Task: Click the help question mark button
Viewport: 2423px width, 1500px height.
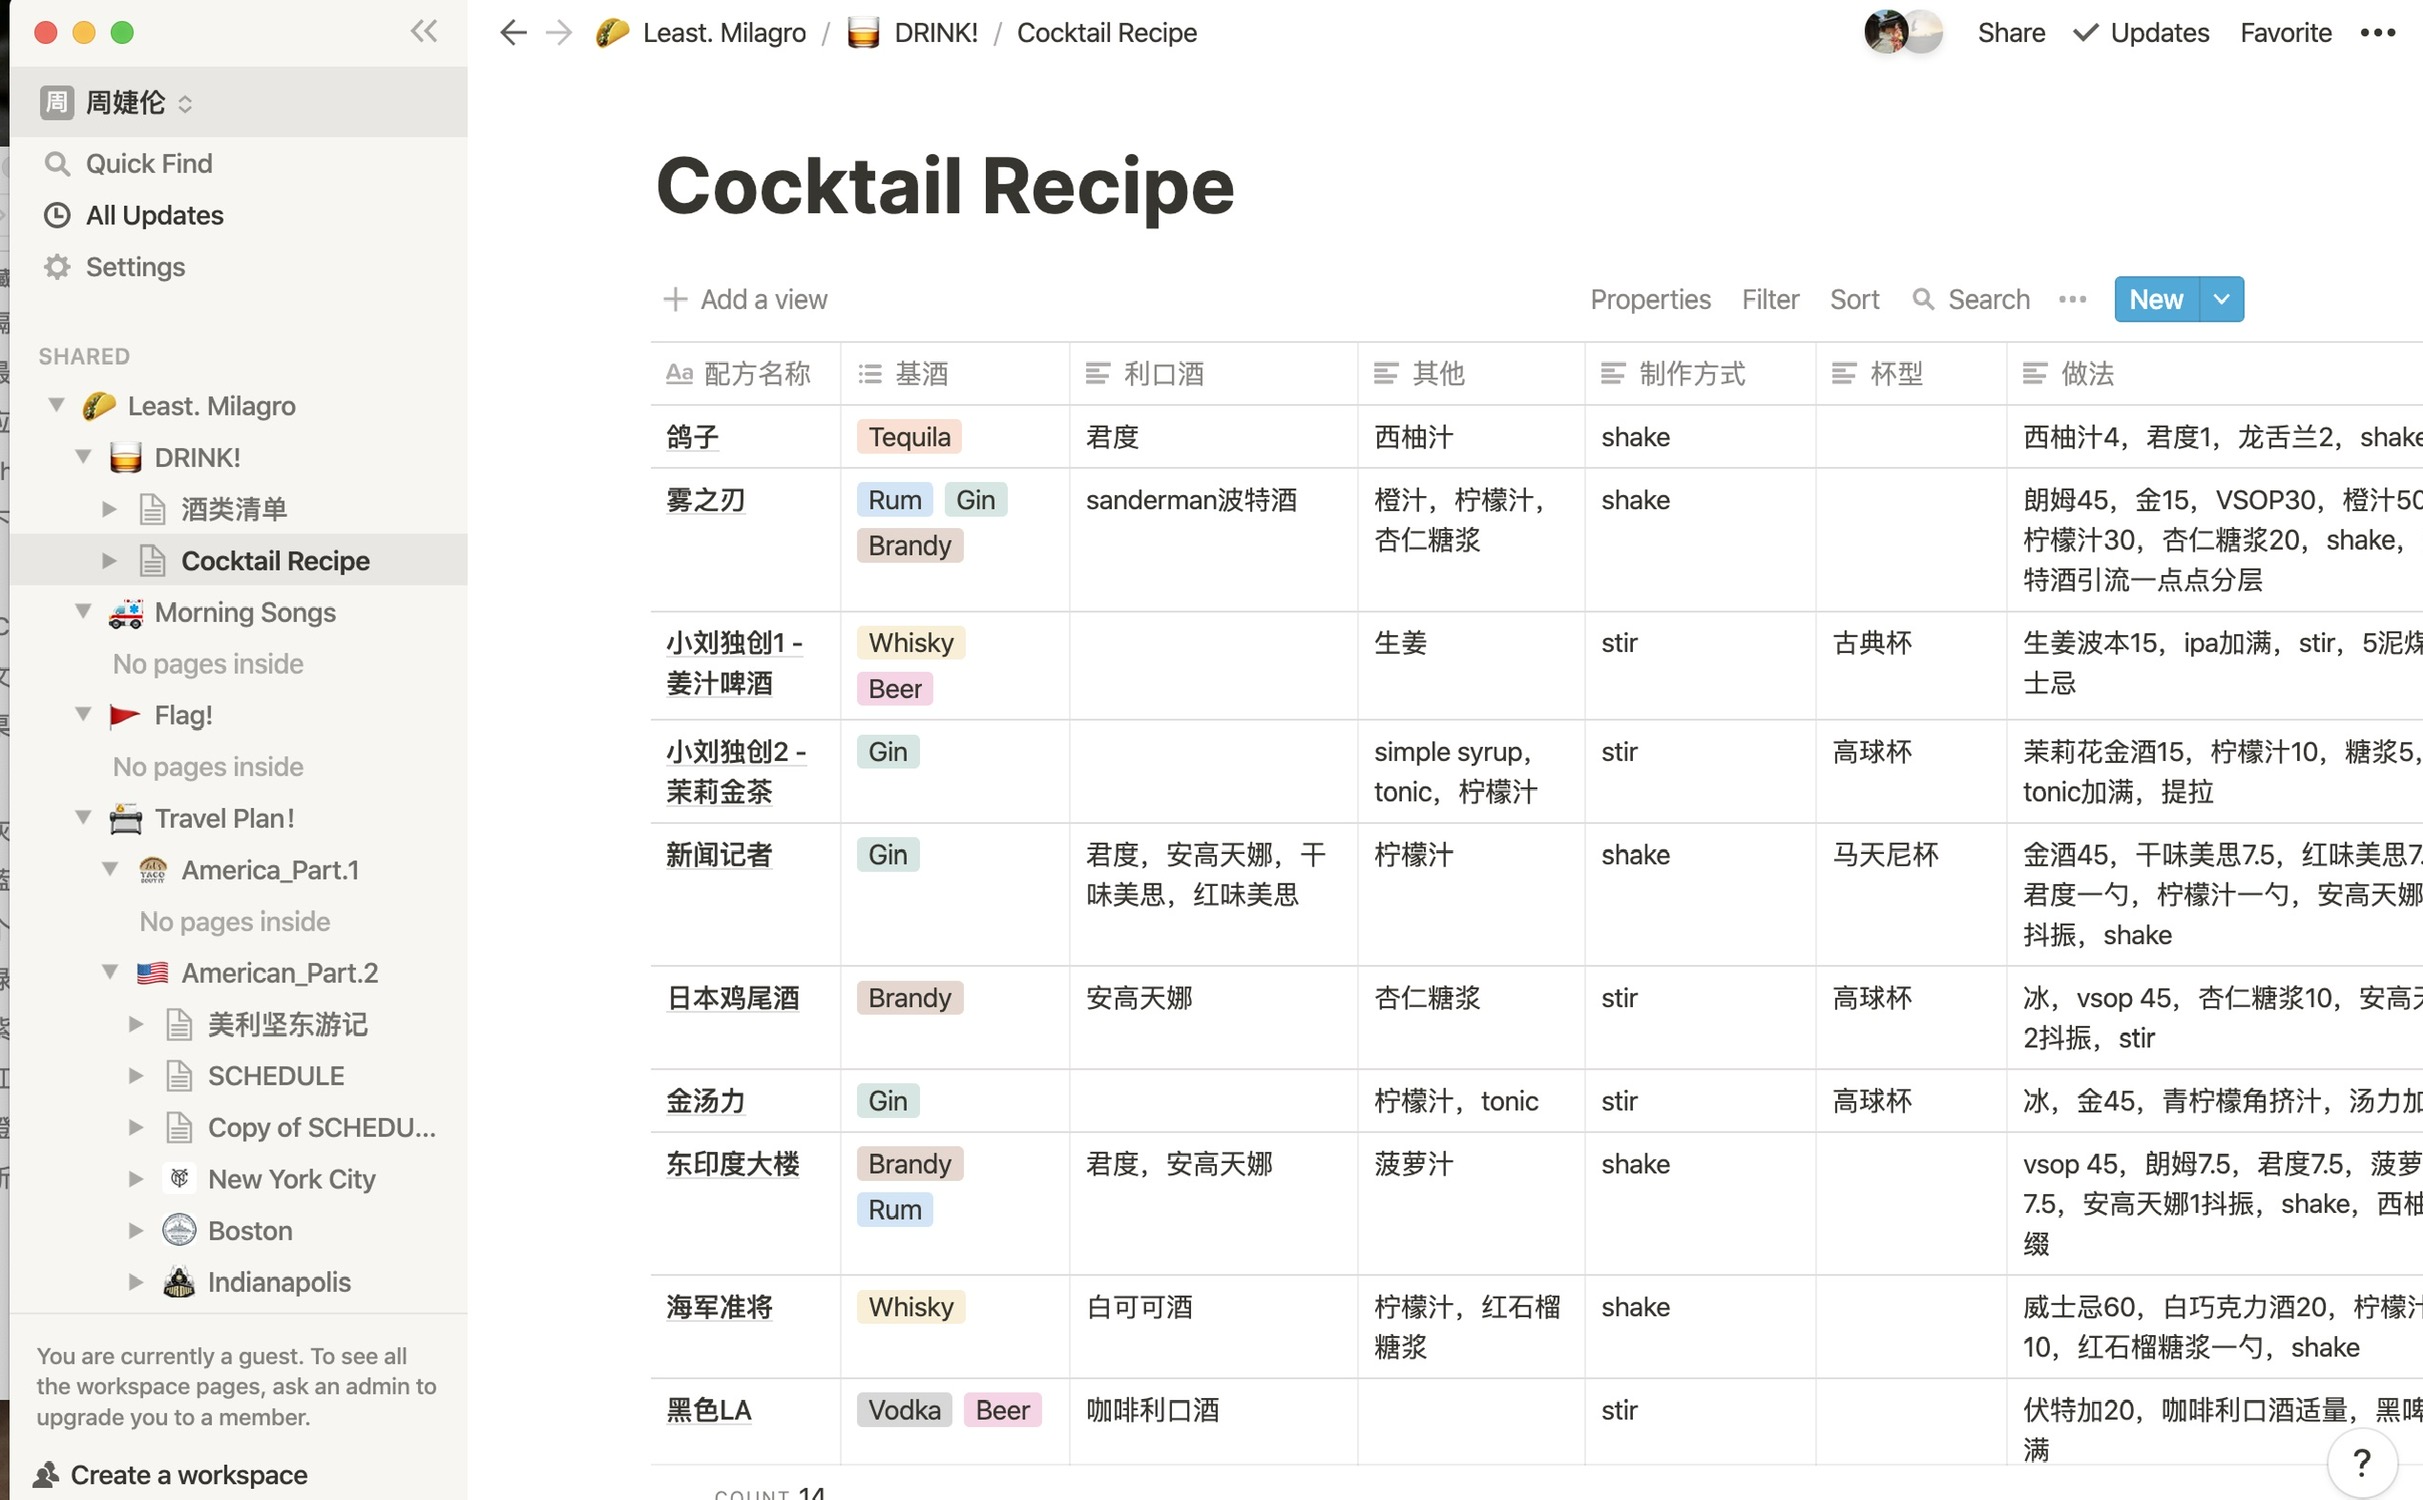Action: click(x=2361, y=1463)
